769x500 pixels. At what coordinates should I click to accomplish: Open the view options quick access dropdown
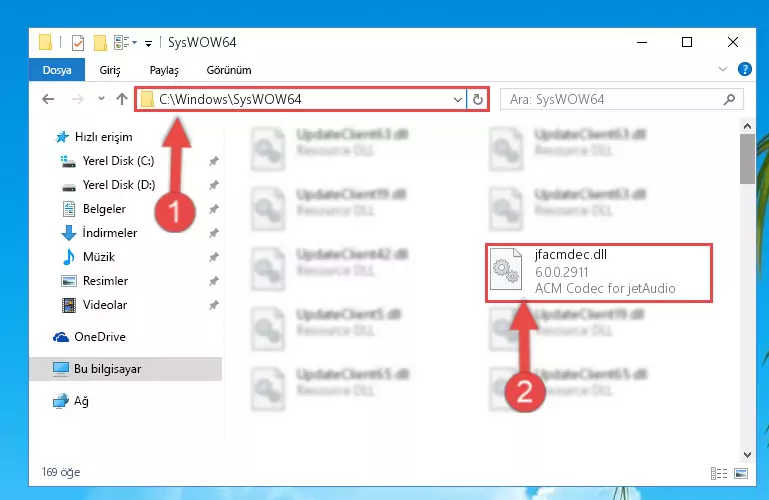pos(125,43)
